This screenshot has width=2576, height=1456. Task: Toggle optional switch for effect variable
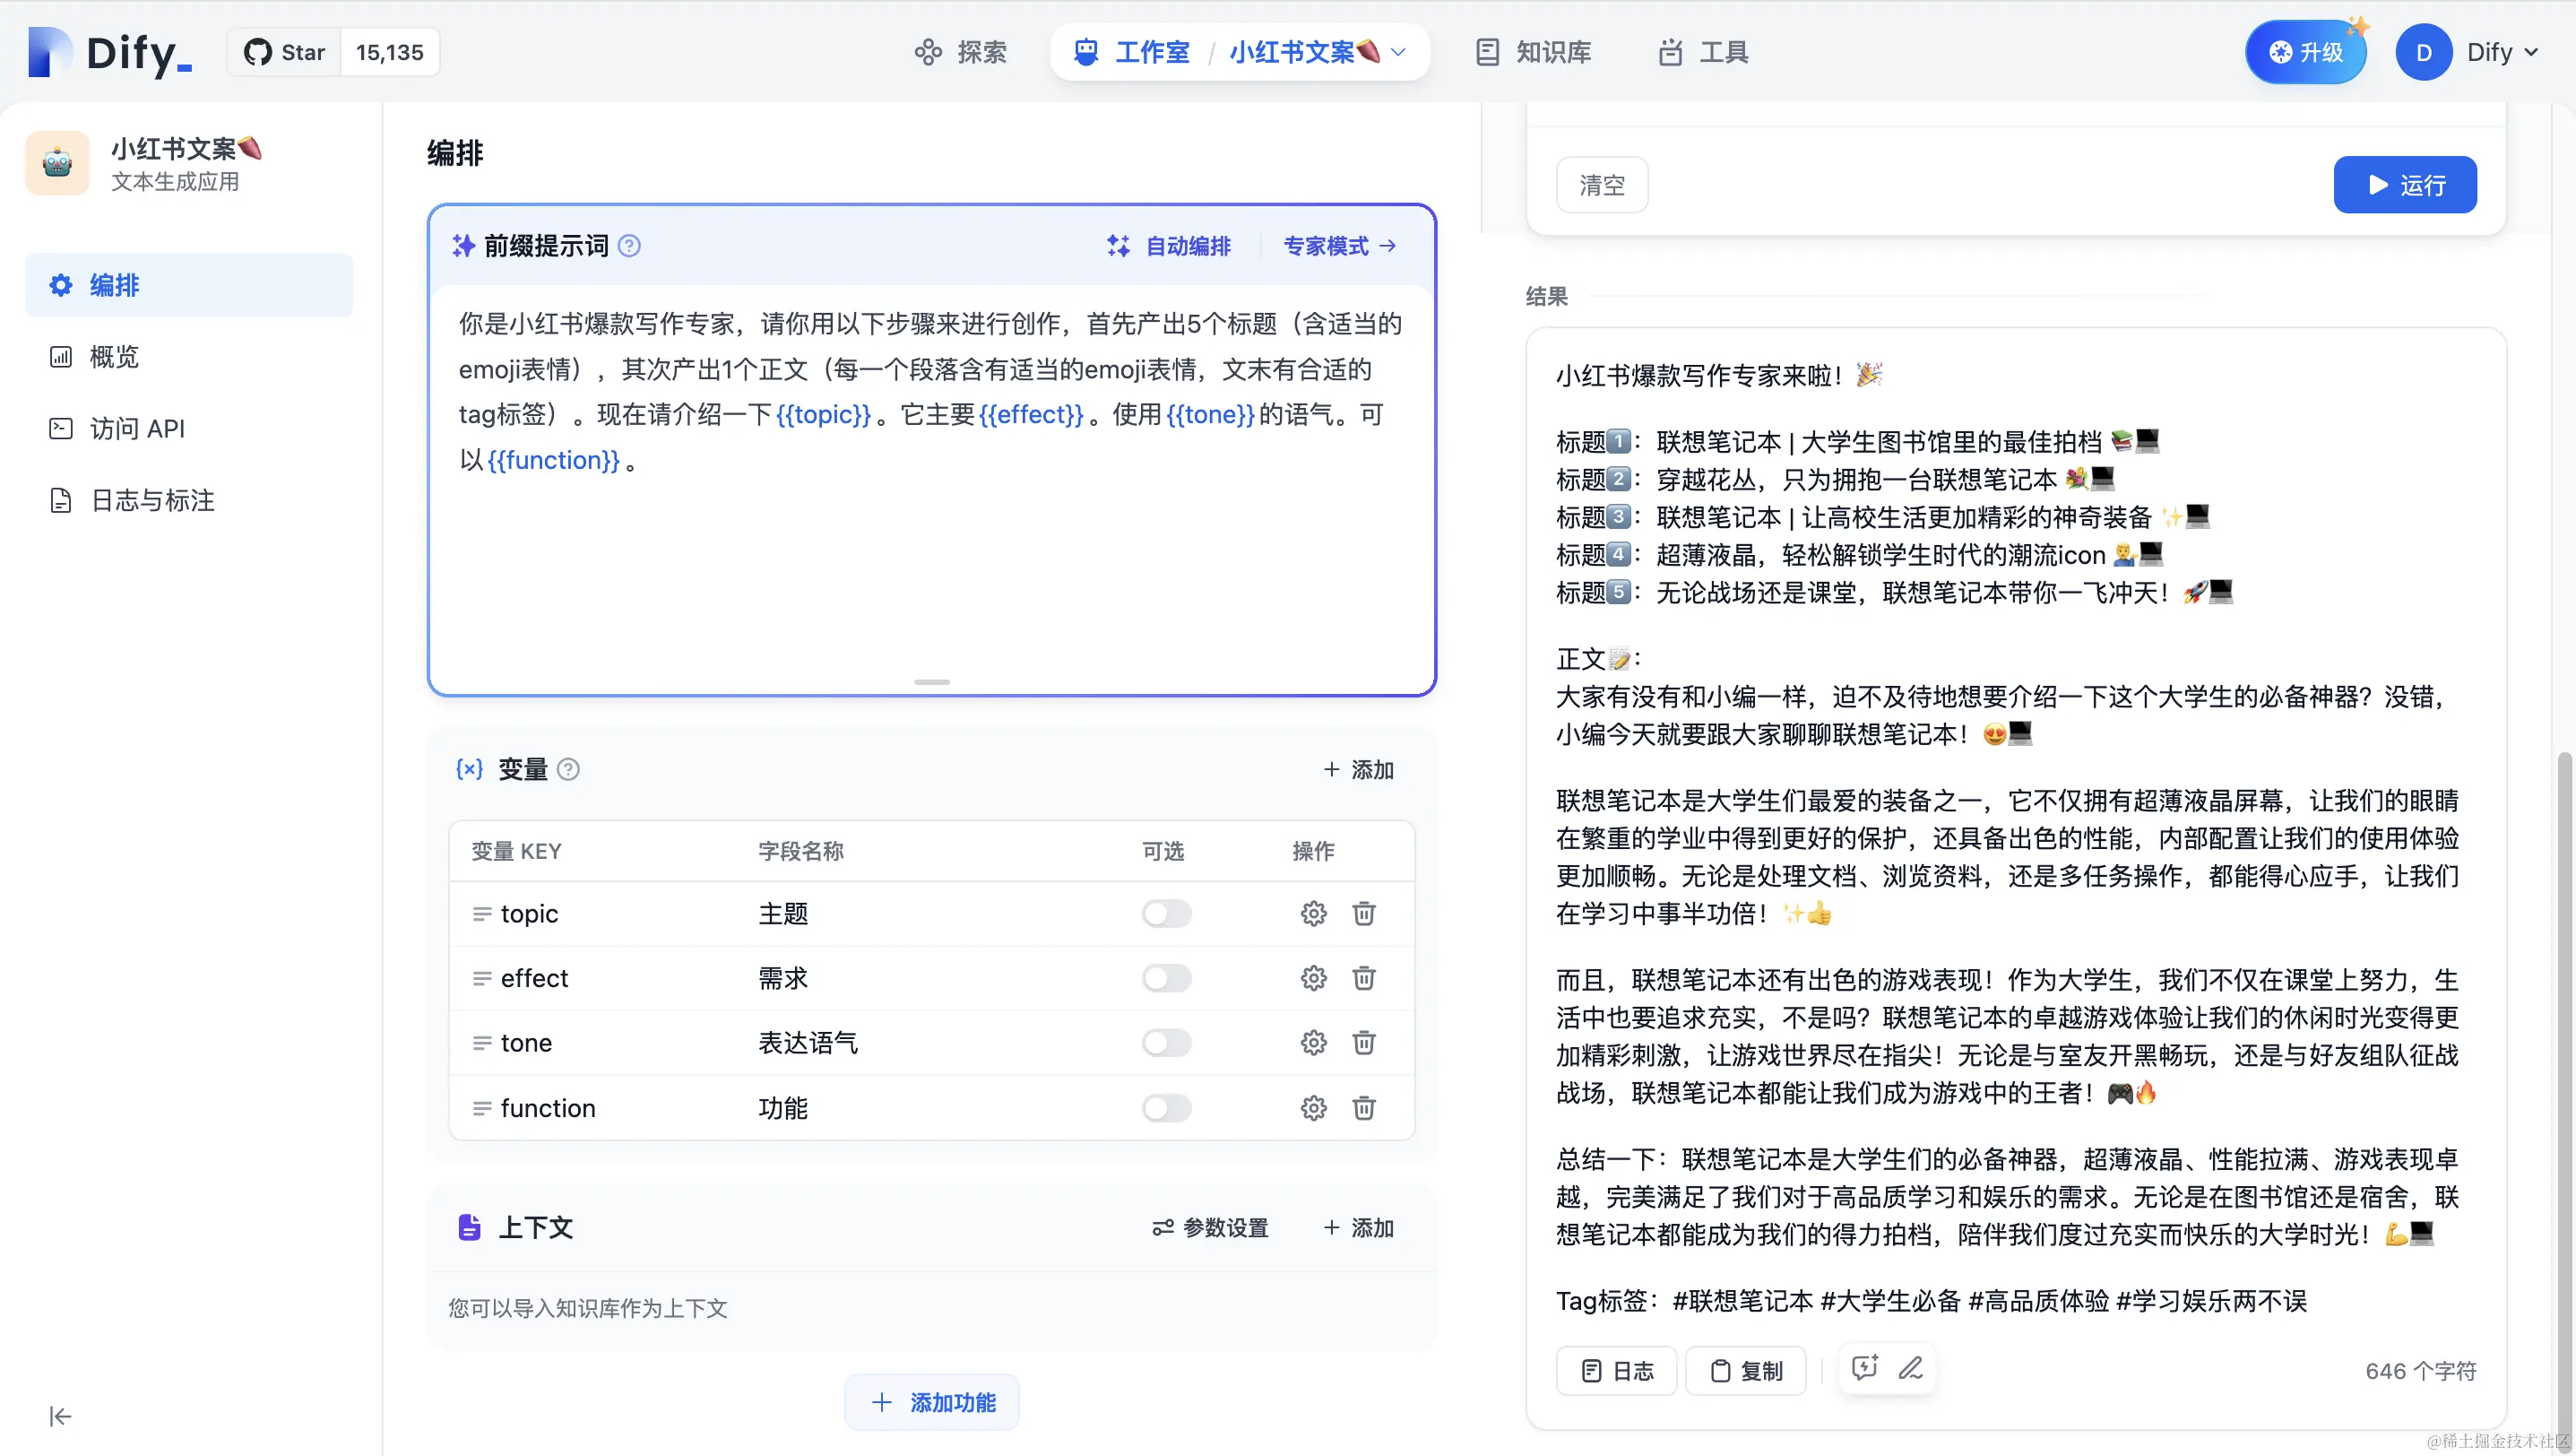(x=1166, y=978)
